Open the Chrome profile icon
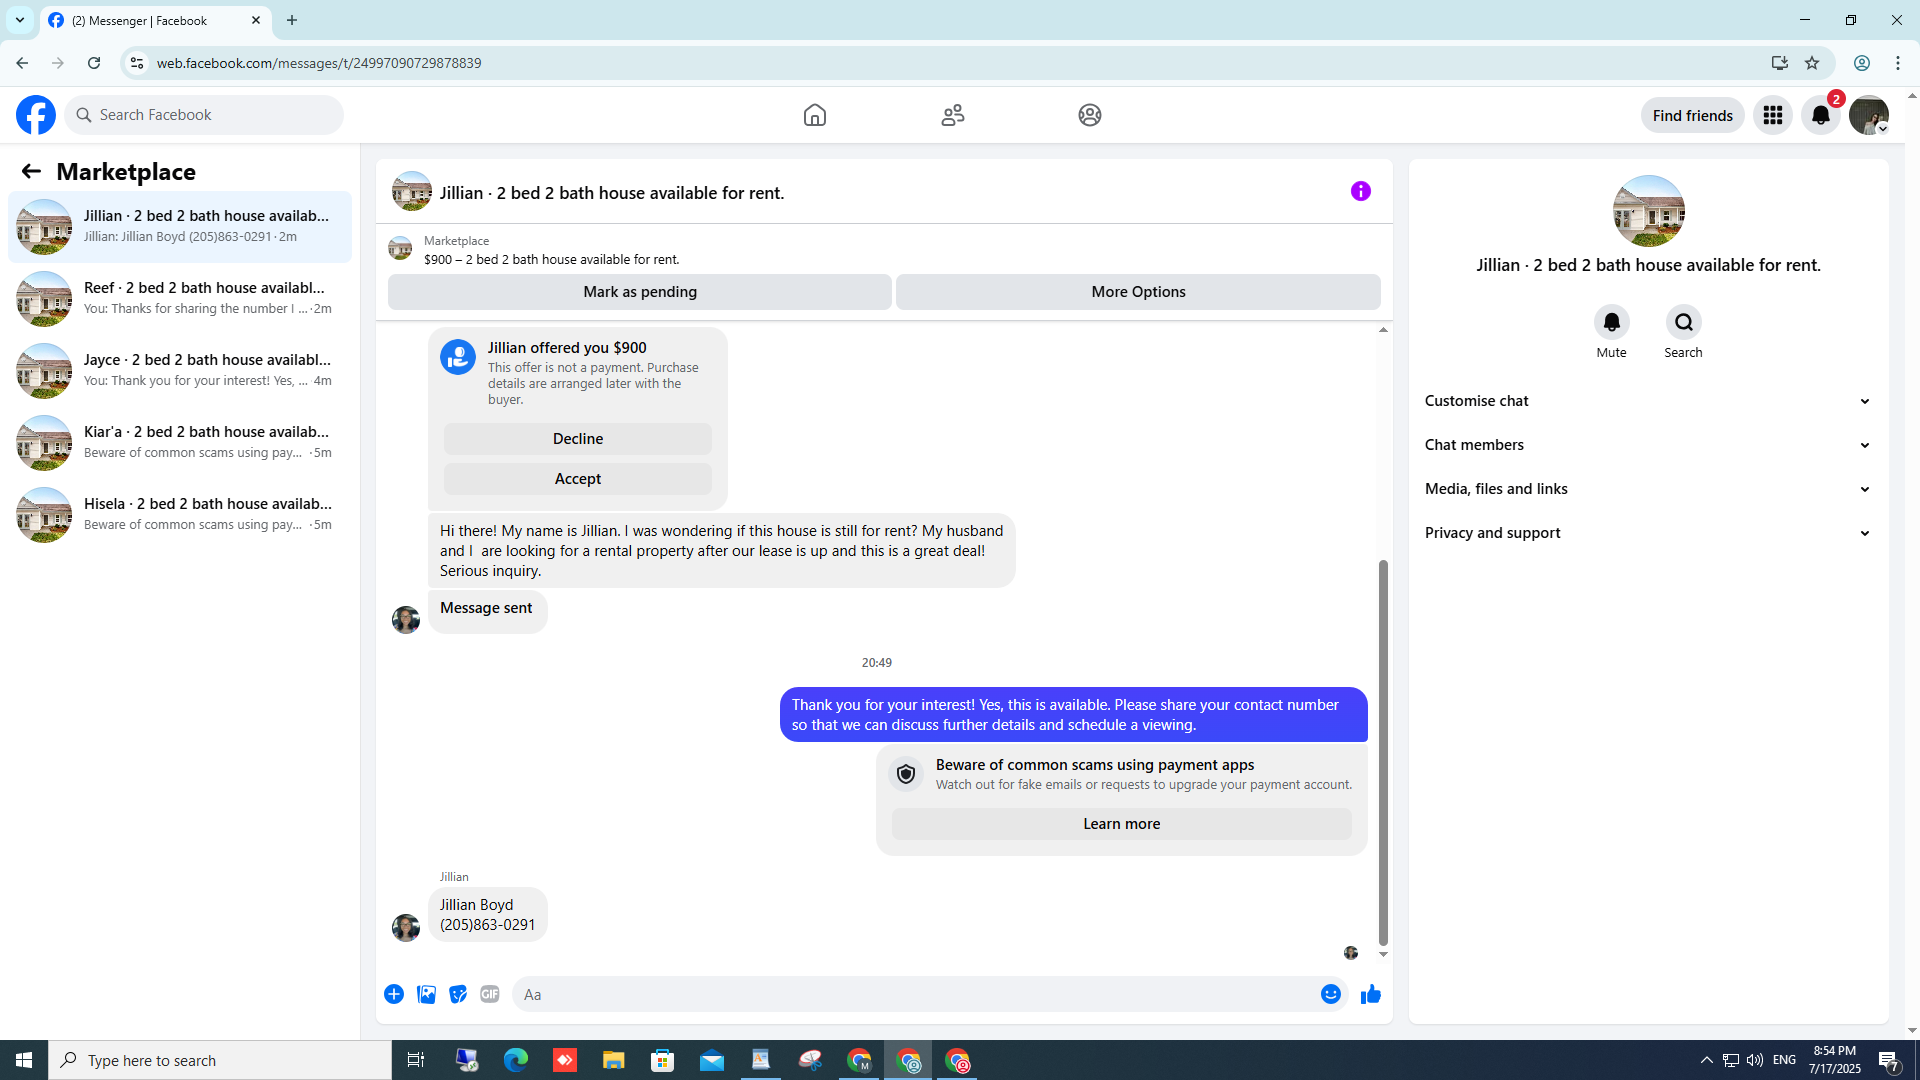 (1862, 63)
